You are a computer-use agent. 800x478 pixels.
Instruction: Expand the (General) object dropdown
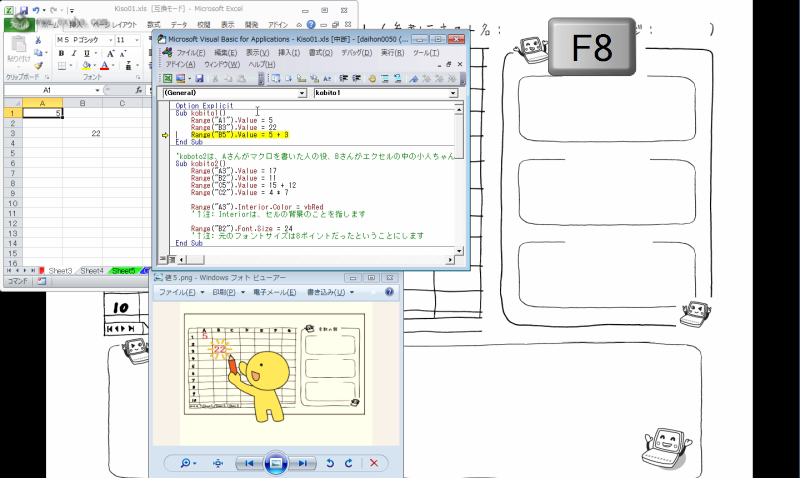point(302,92)
